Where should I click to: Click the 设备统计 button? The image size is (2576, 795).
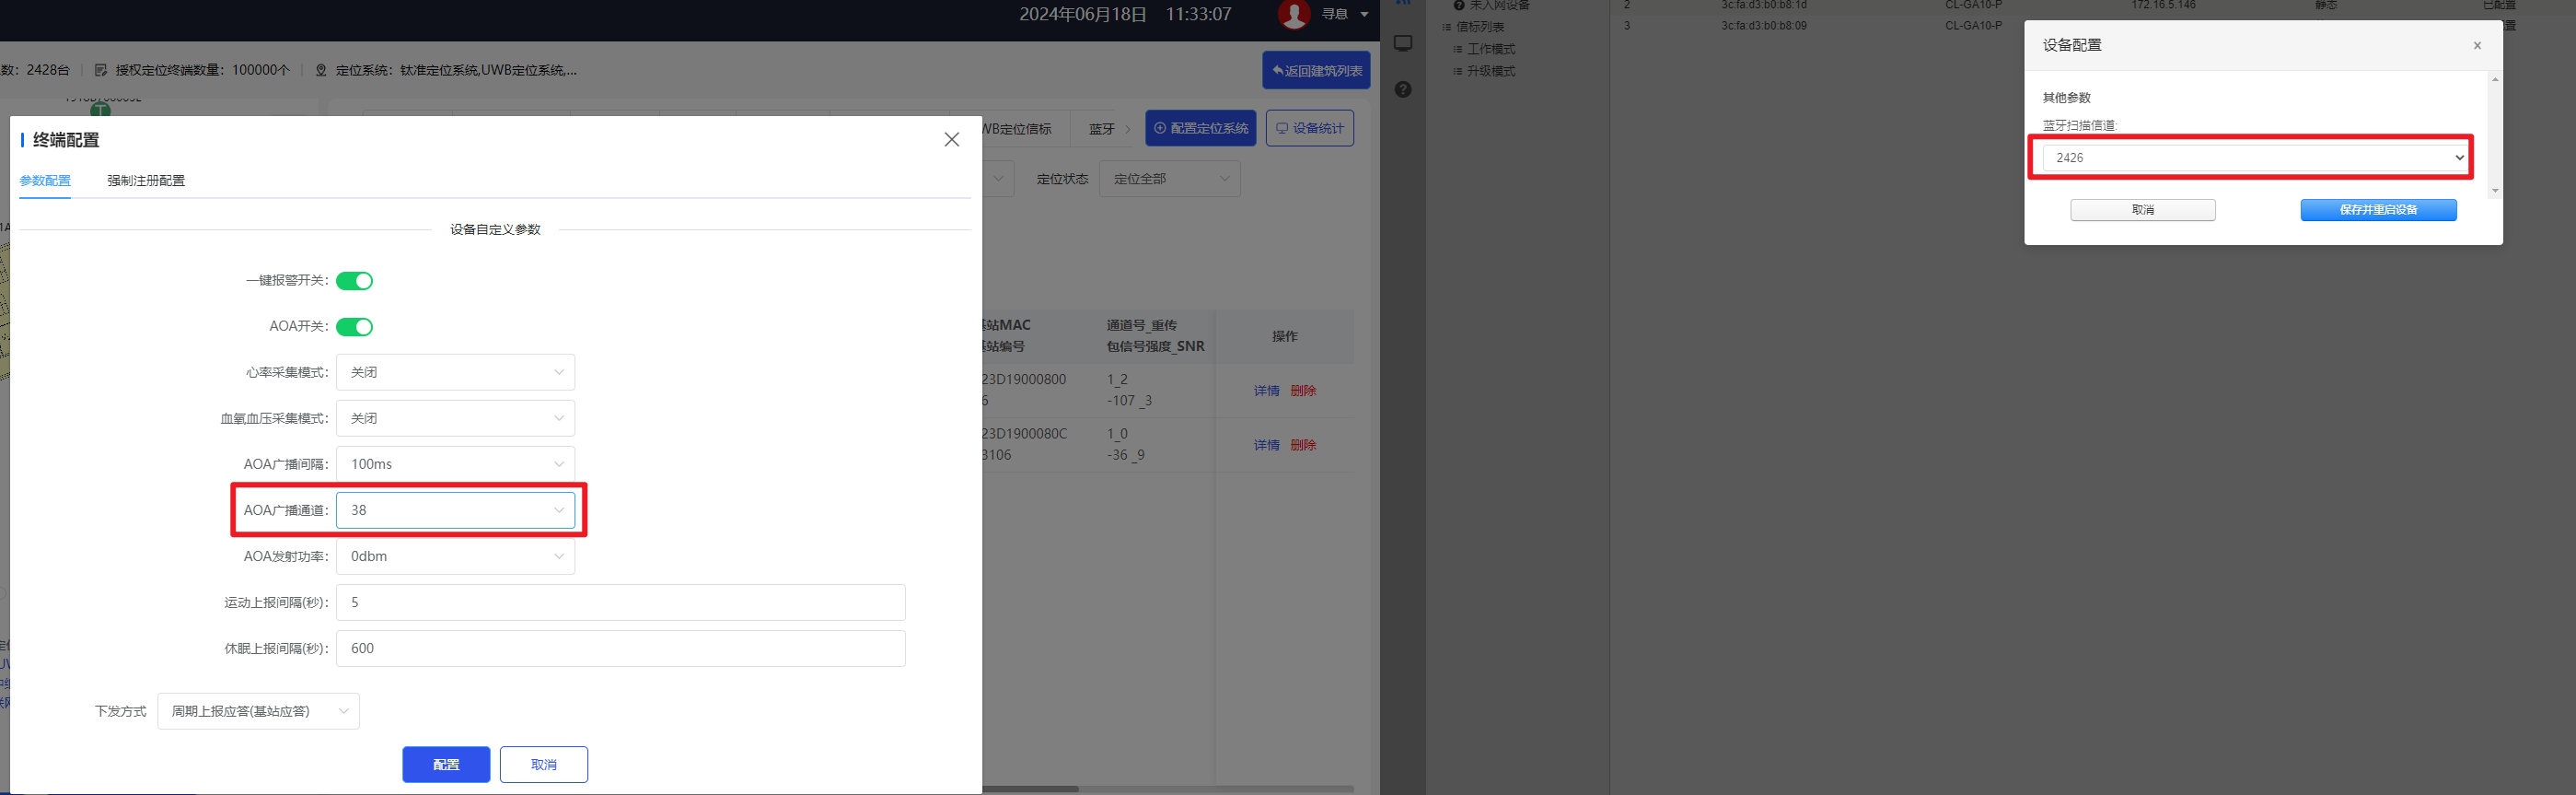1310,128
